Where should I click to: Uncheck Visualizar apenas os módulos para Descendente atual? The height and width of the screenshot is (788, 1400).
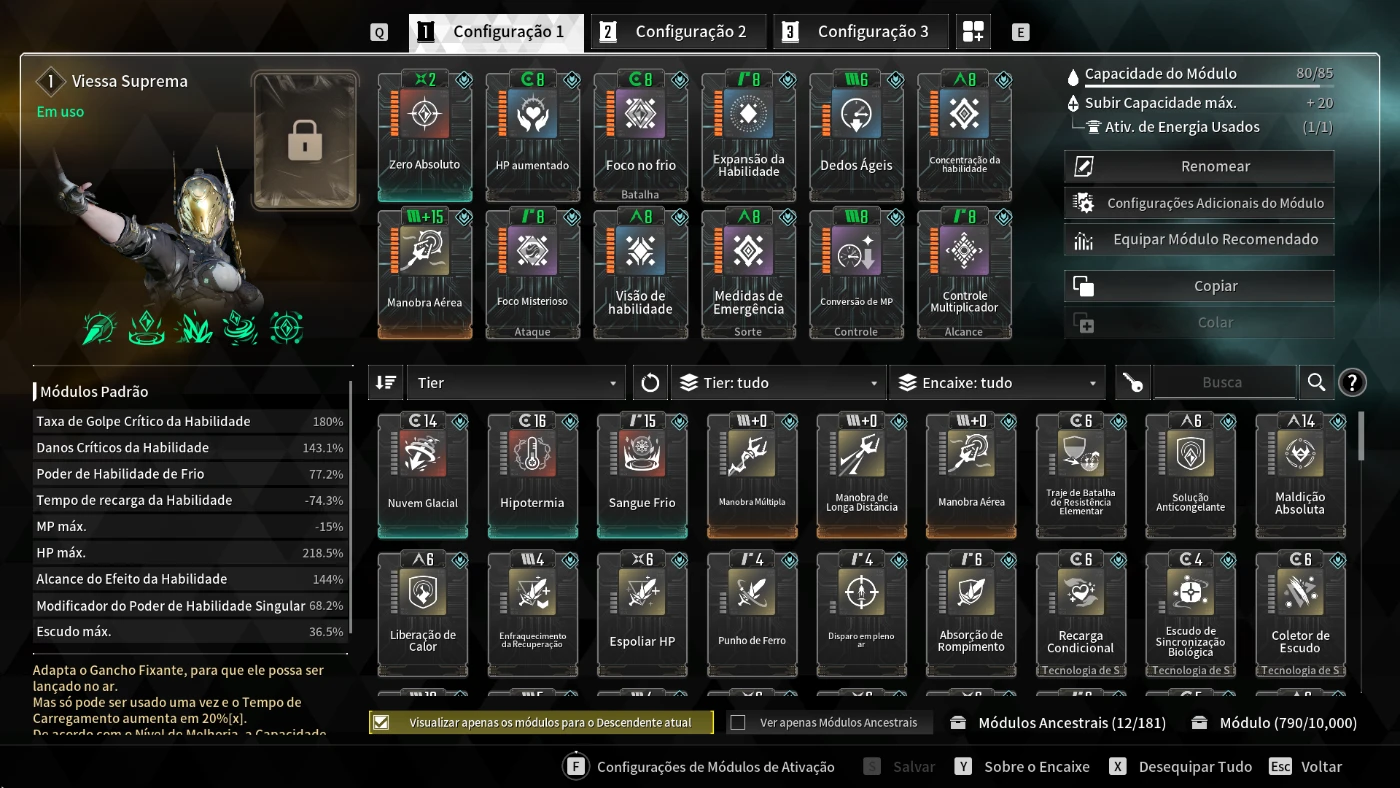pyautogui.click(x=381, y=722)
